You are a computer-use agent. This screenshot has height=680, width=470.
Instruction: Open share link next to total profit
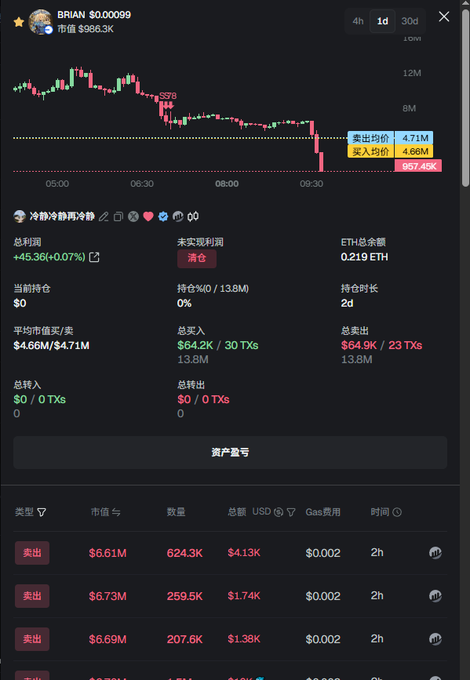click(x=94, y=257)
